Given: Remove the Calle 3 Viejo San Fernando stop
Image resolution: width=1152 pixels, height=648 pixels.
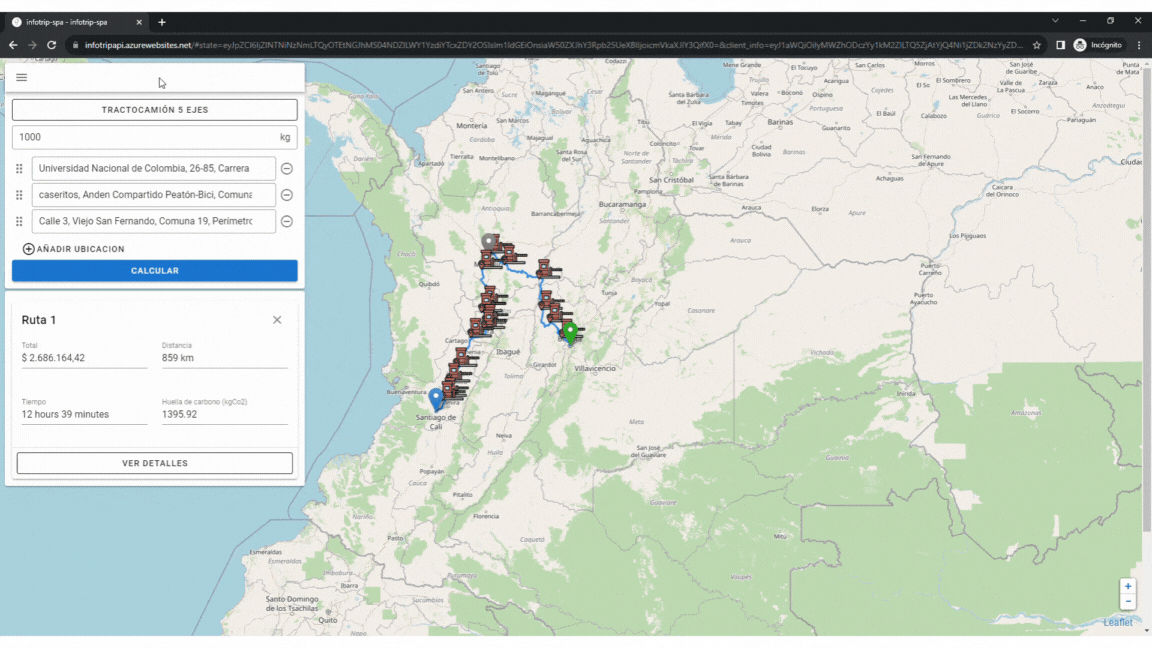Looking at the screenshot, I should point(286,221).
